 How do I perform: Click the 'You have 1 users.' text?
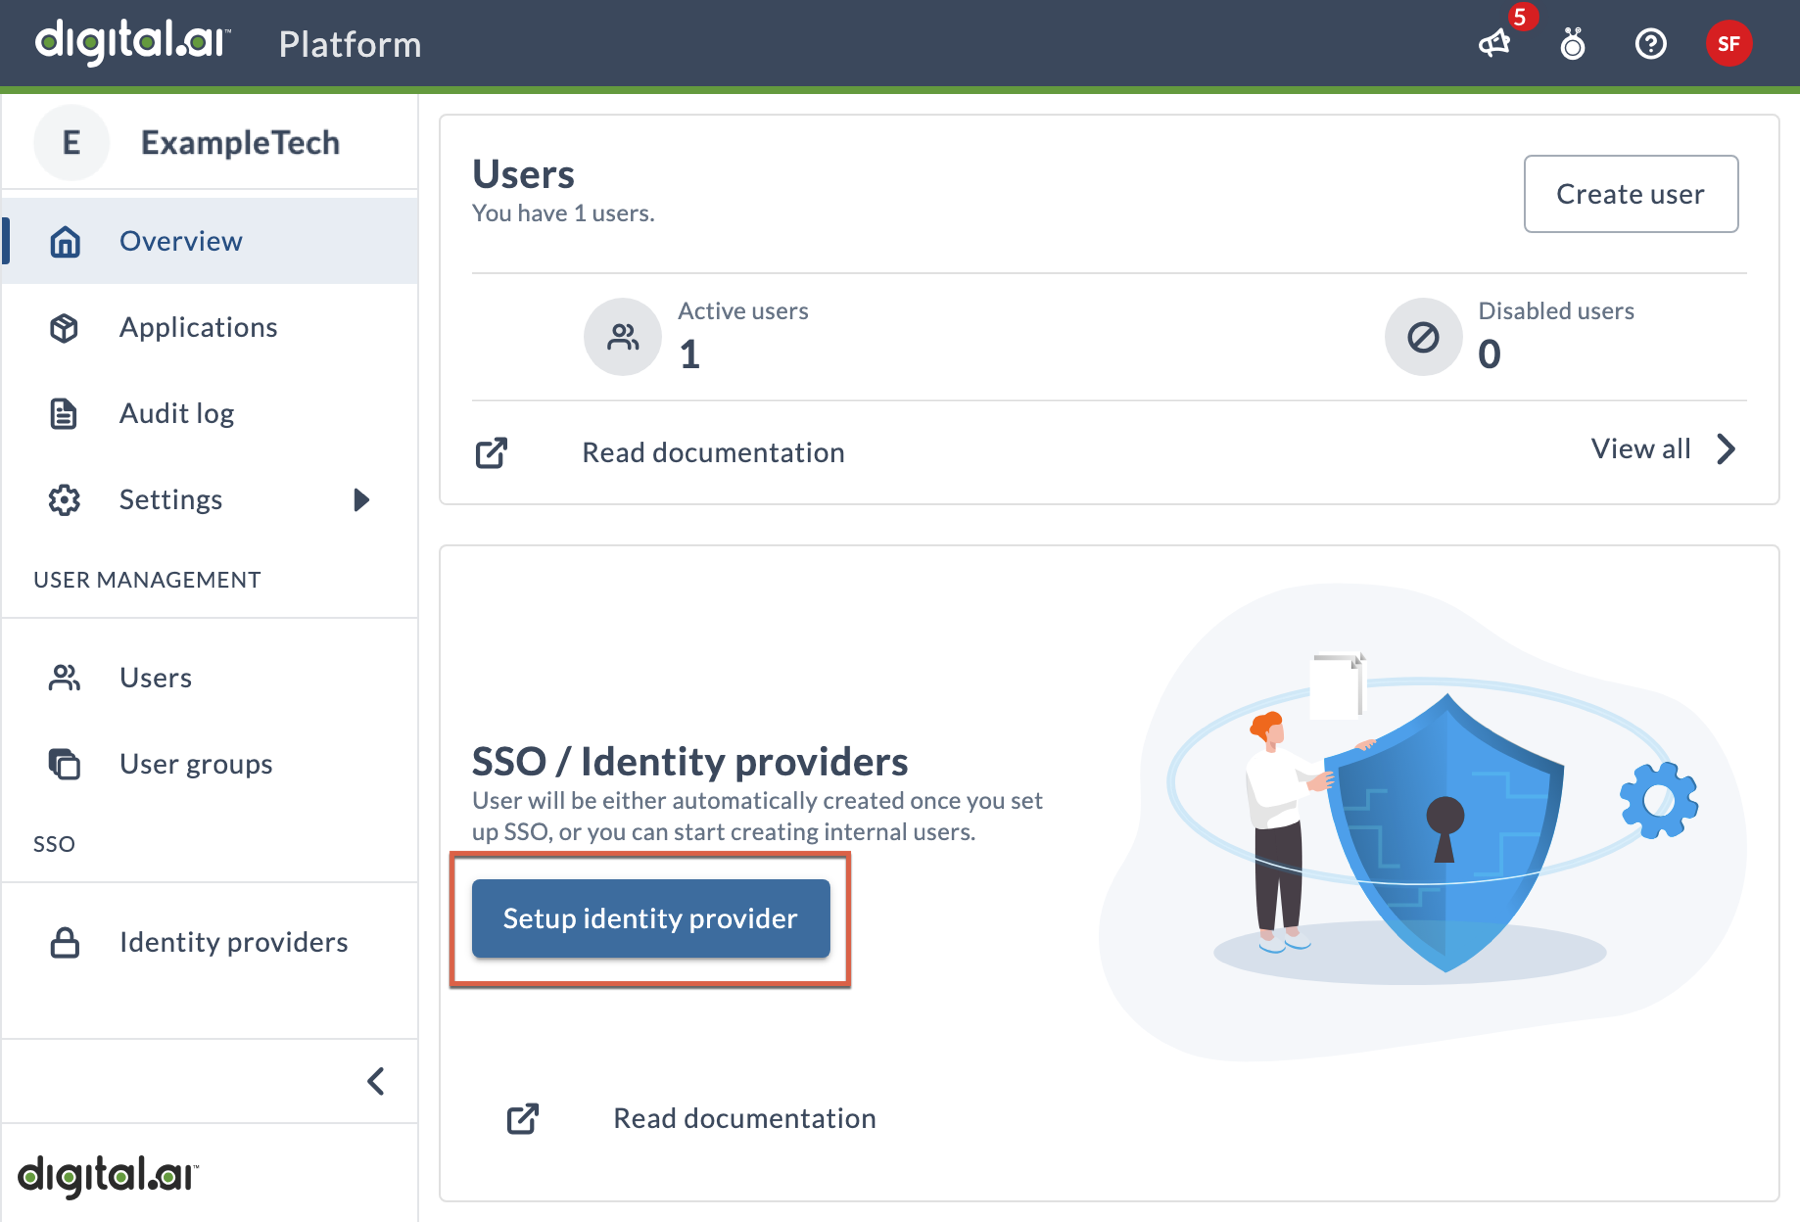tap(563, 213)
